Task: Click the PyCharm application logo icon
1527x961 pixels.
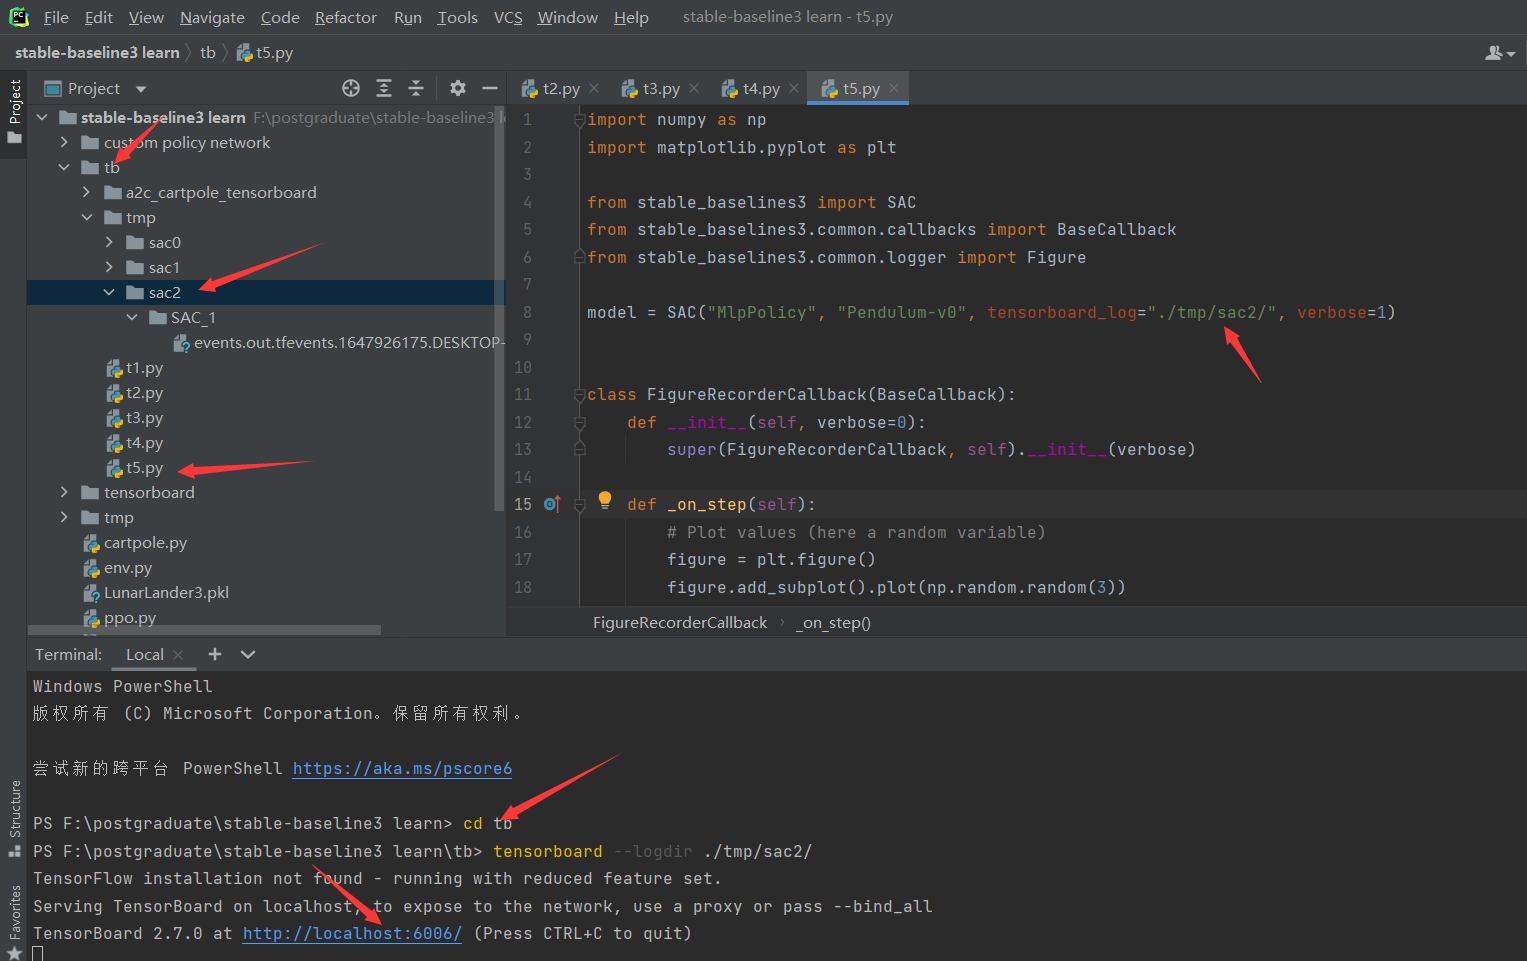Action: tap(19, 17)
